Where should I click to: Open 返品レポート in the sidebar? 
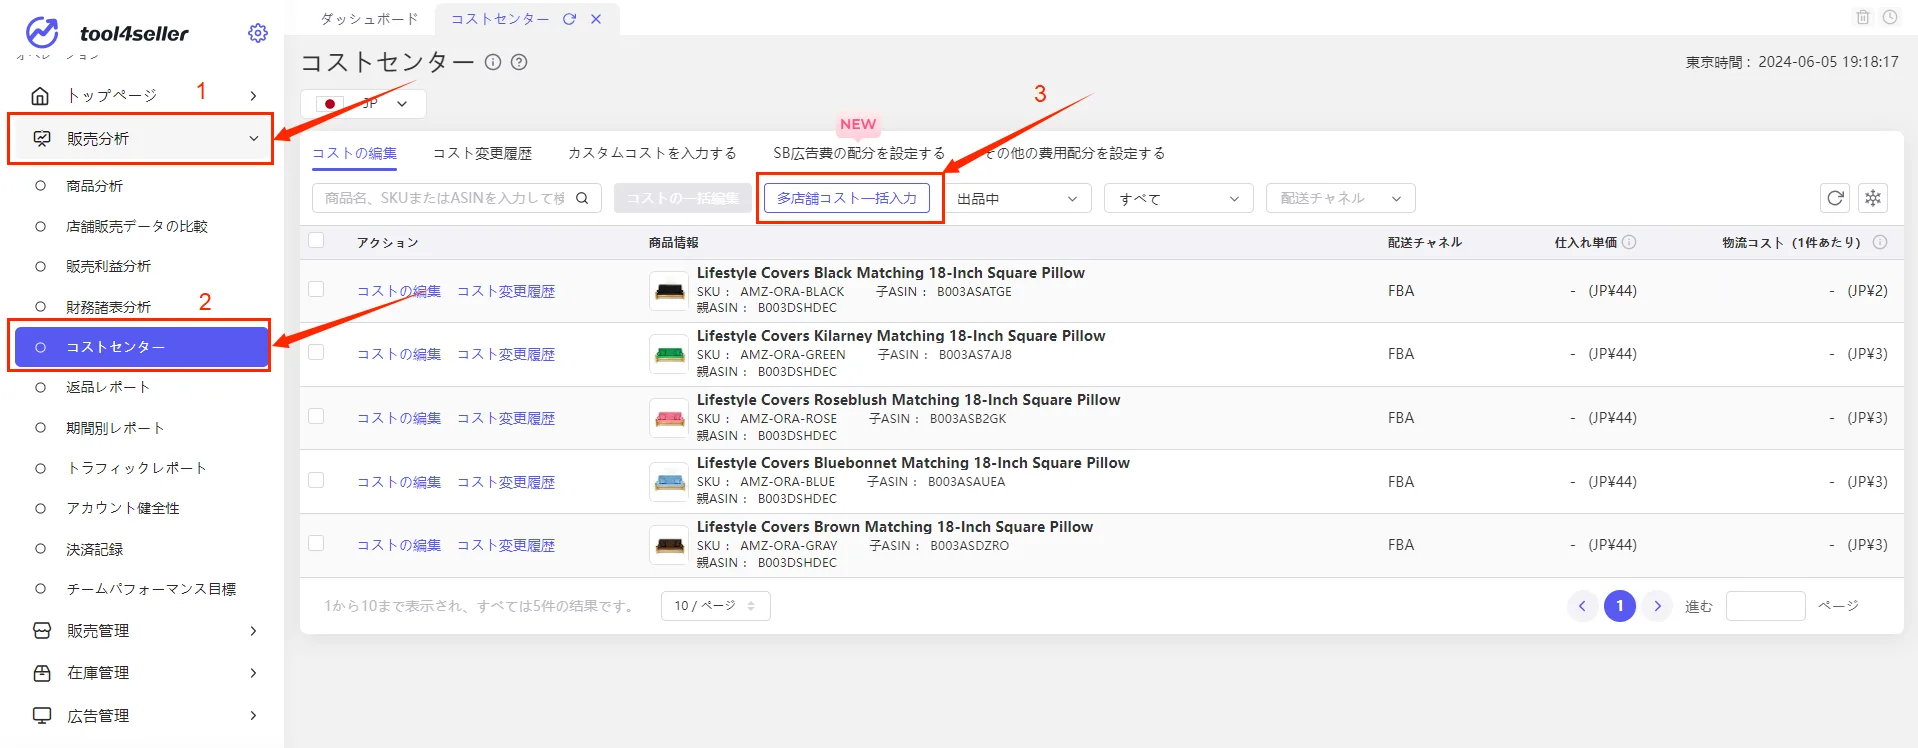click(x=108, y=387)
